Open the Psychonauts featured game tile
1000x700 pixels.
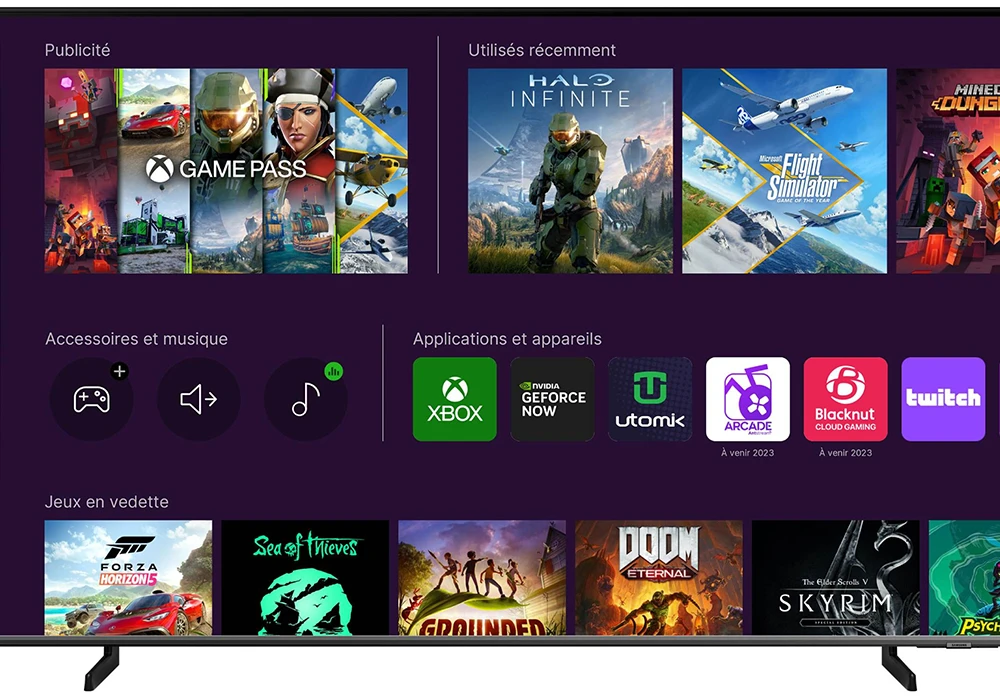[964, 577]
